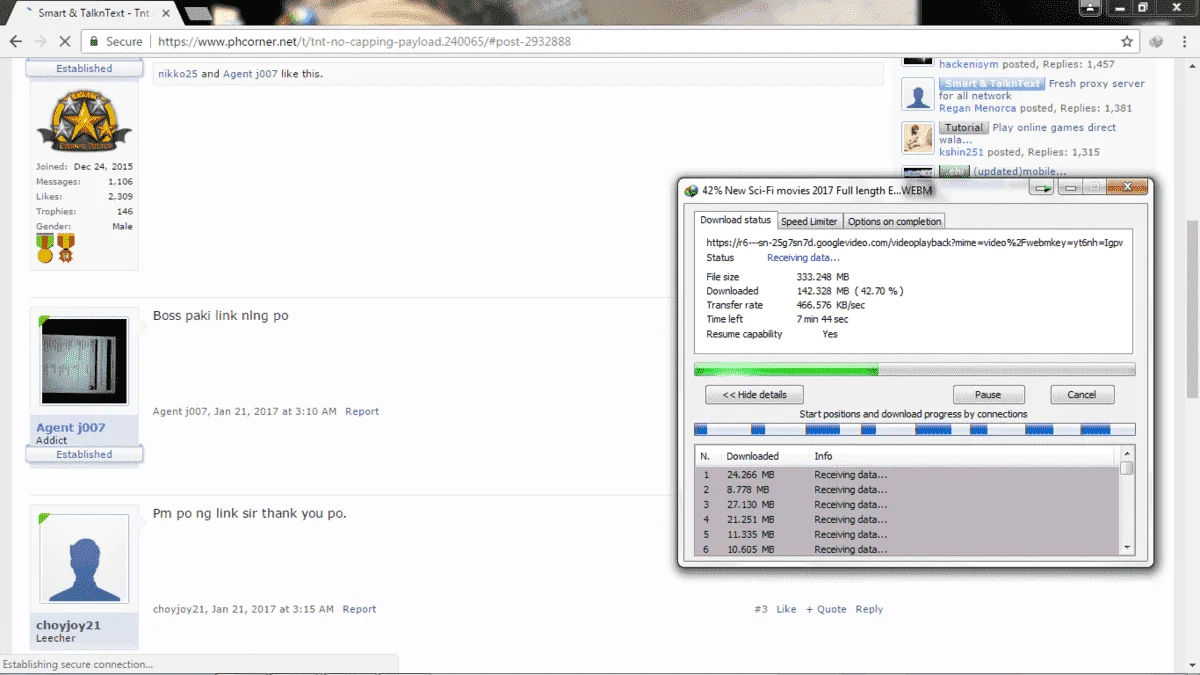The width and height of the screenshot is (1200, 675).
Task: Open kshin251 profile link
Action: (x=962, y=152)
